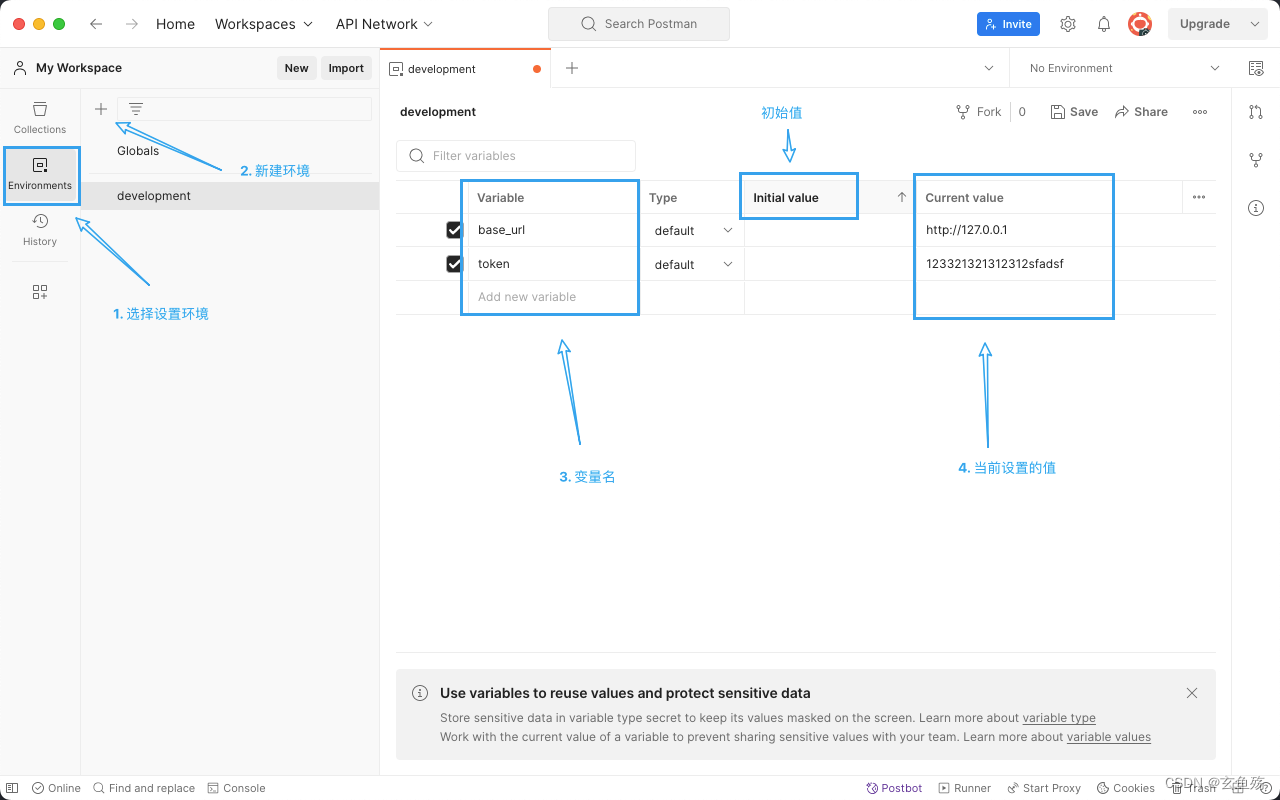Toggle sidebar icon in status bar

[x=12, y=788]
